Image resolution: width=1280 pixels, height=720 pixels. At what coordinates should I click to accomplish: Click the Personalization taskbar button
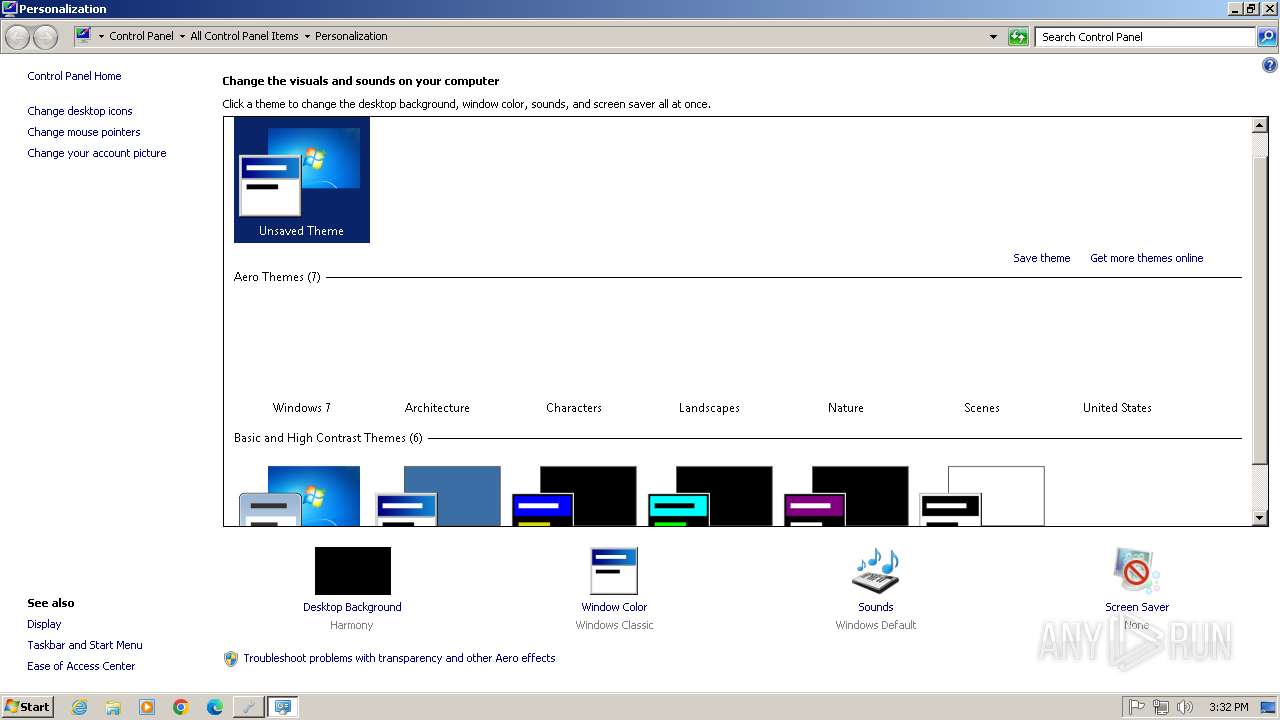tap(283, 707)
